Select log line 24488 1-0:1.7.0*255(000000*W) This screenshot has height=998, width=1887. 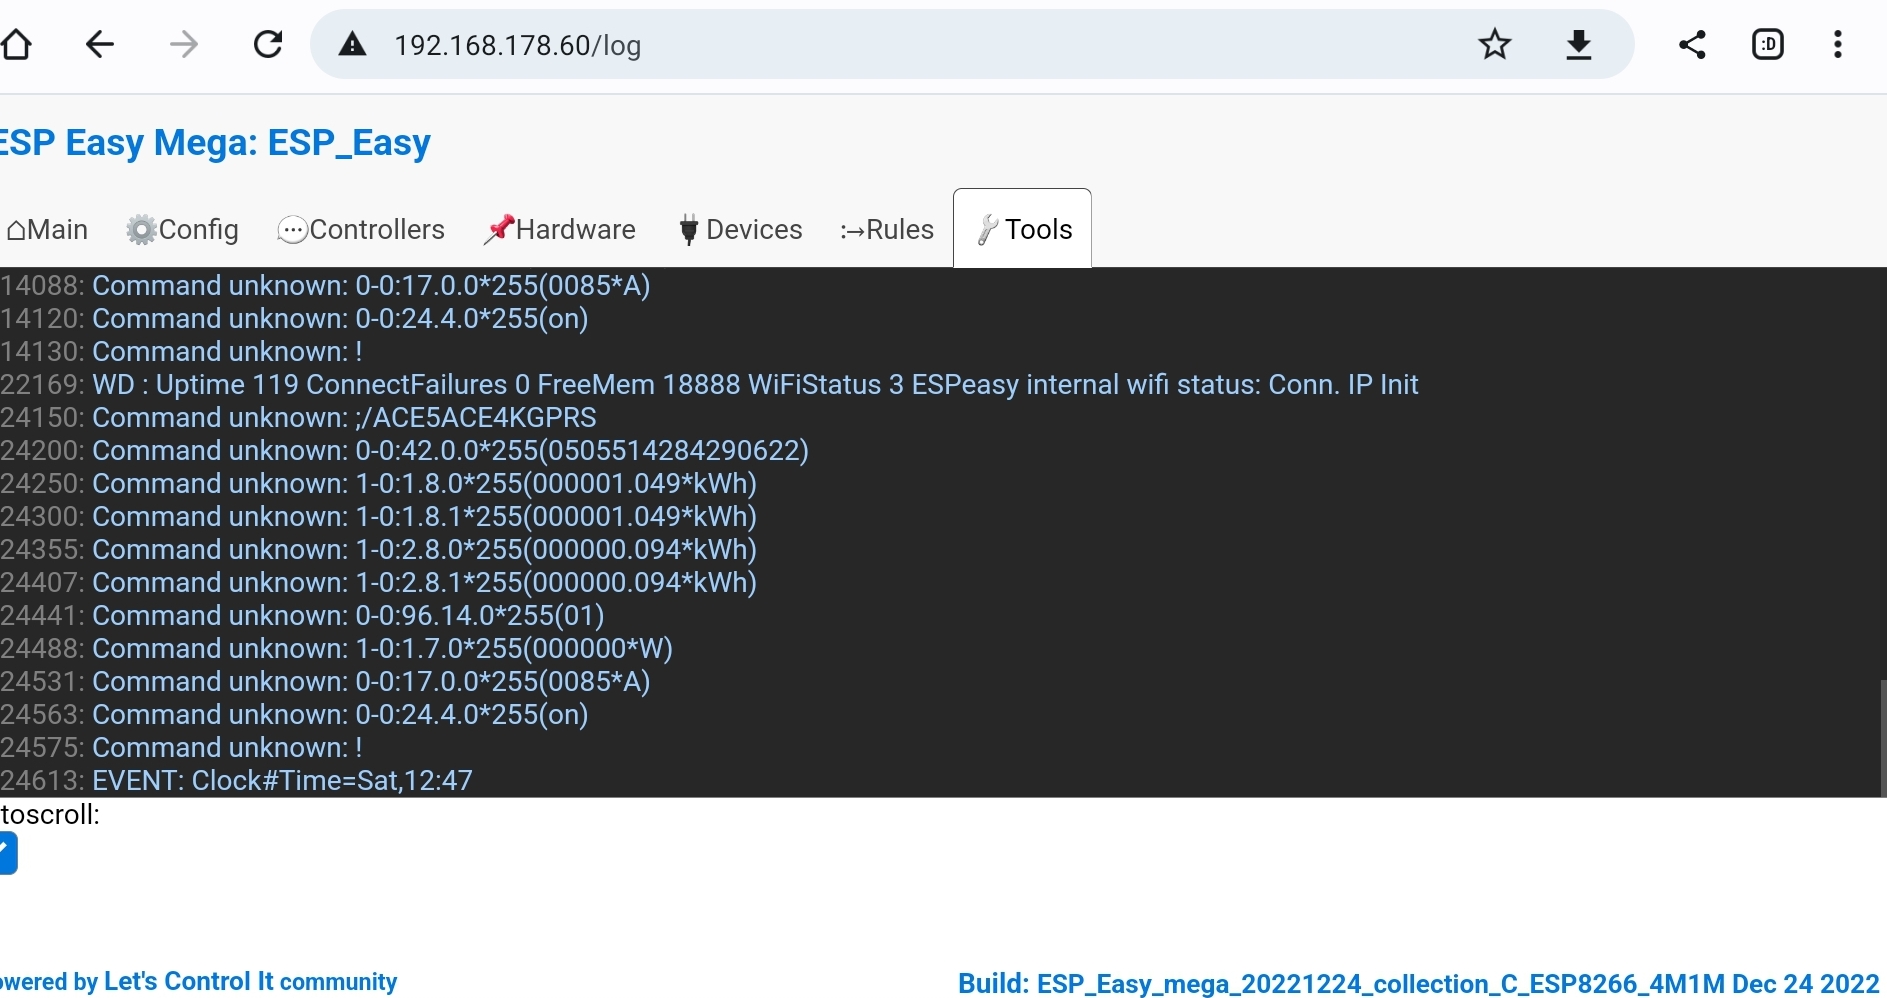click(x=336, y=649)
